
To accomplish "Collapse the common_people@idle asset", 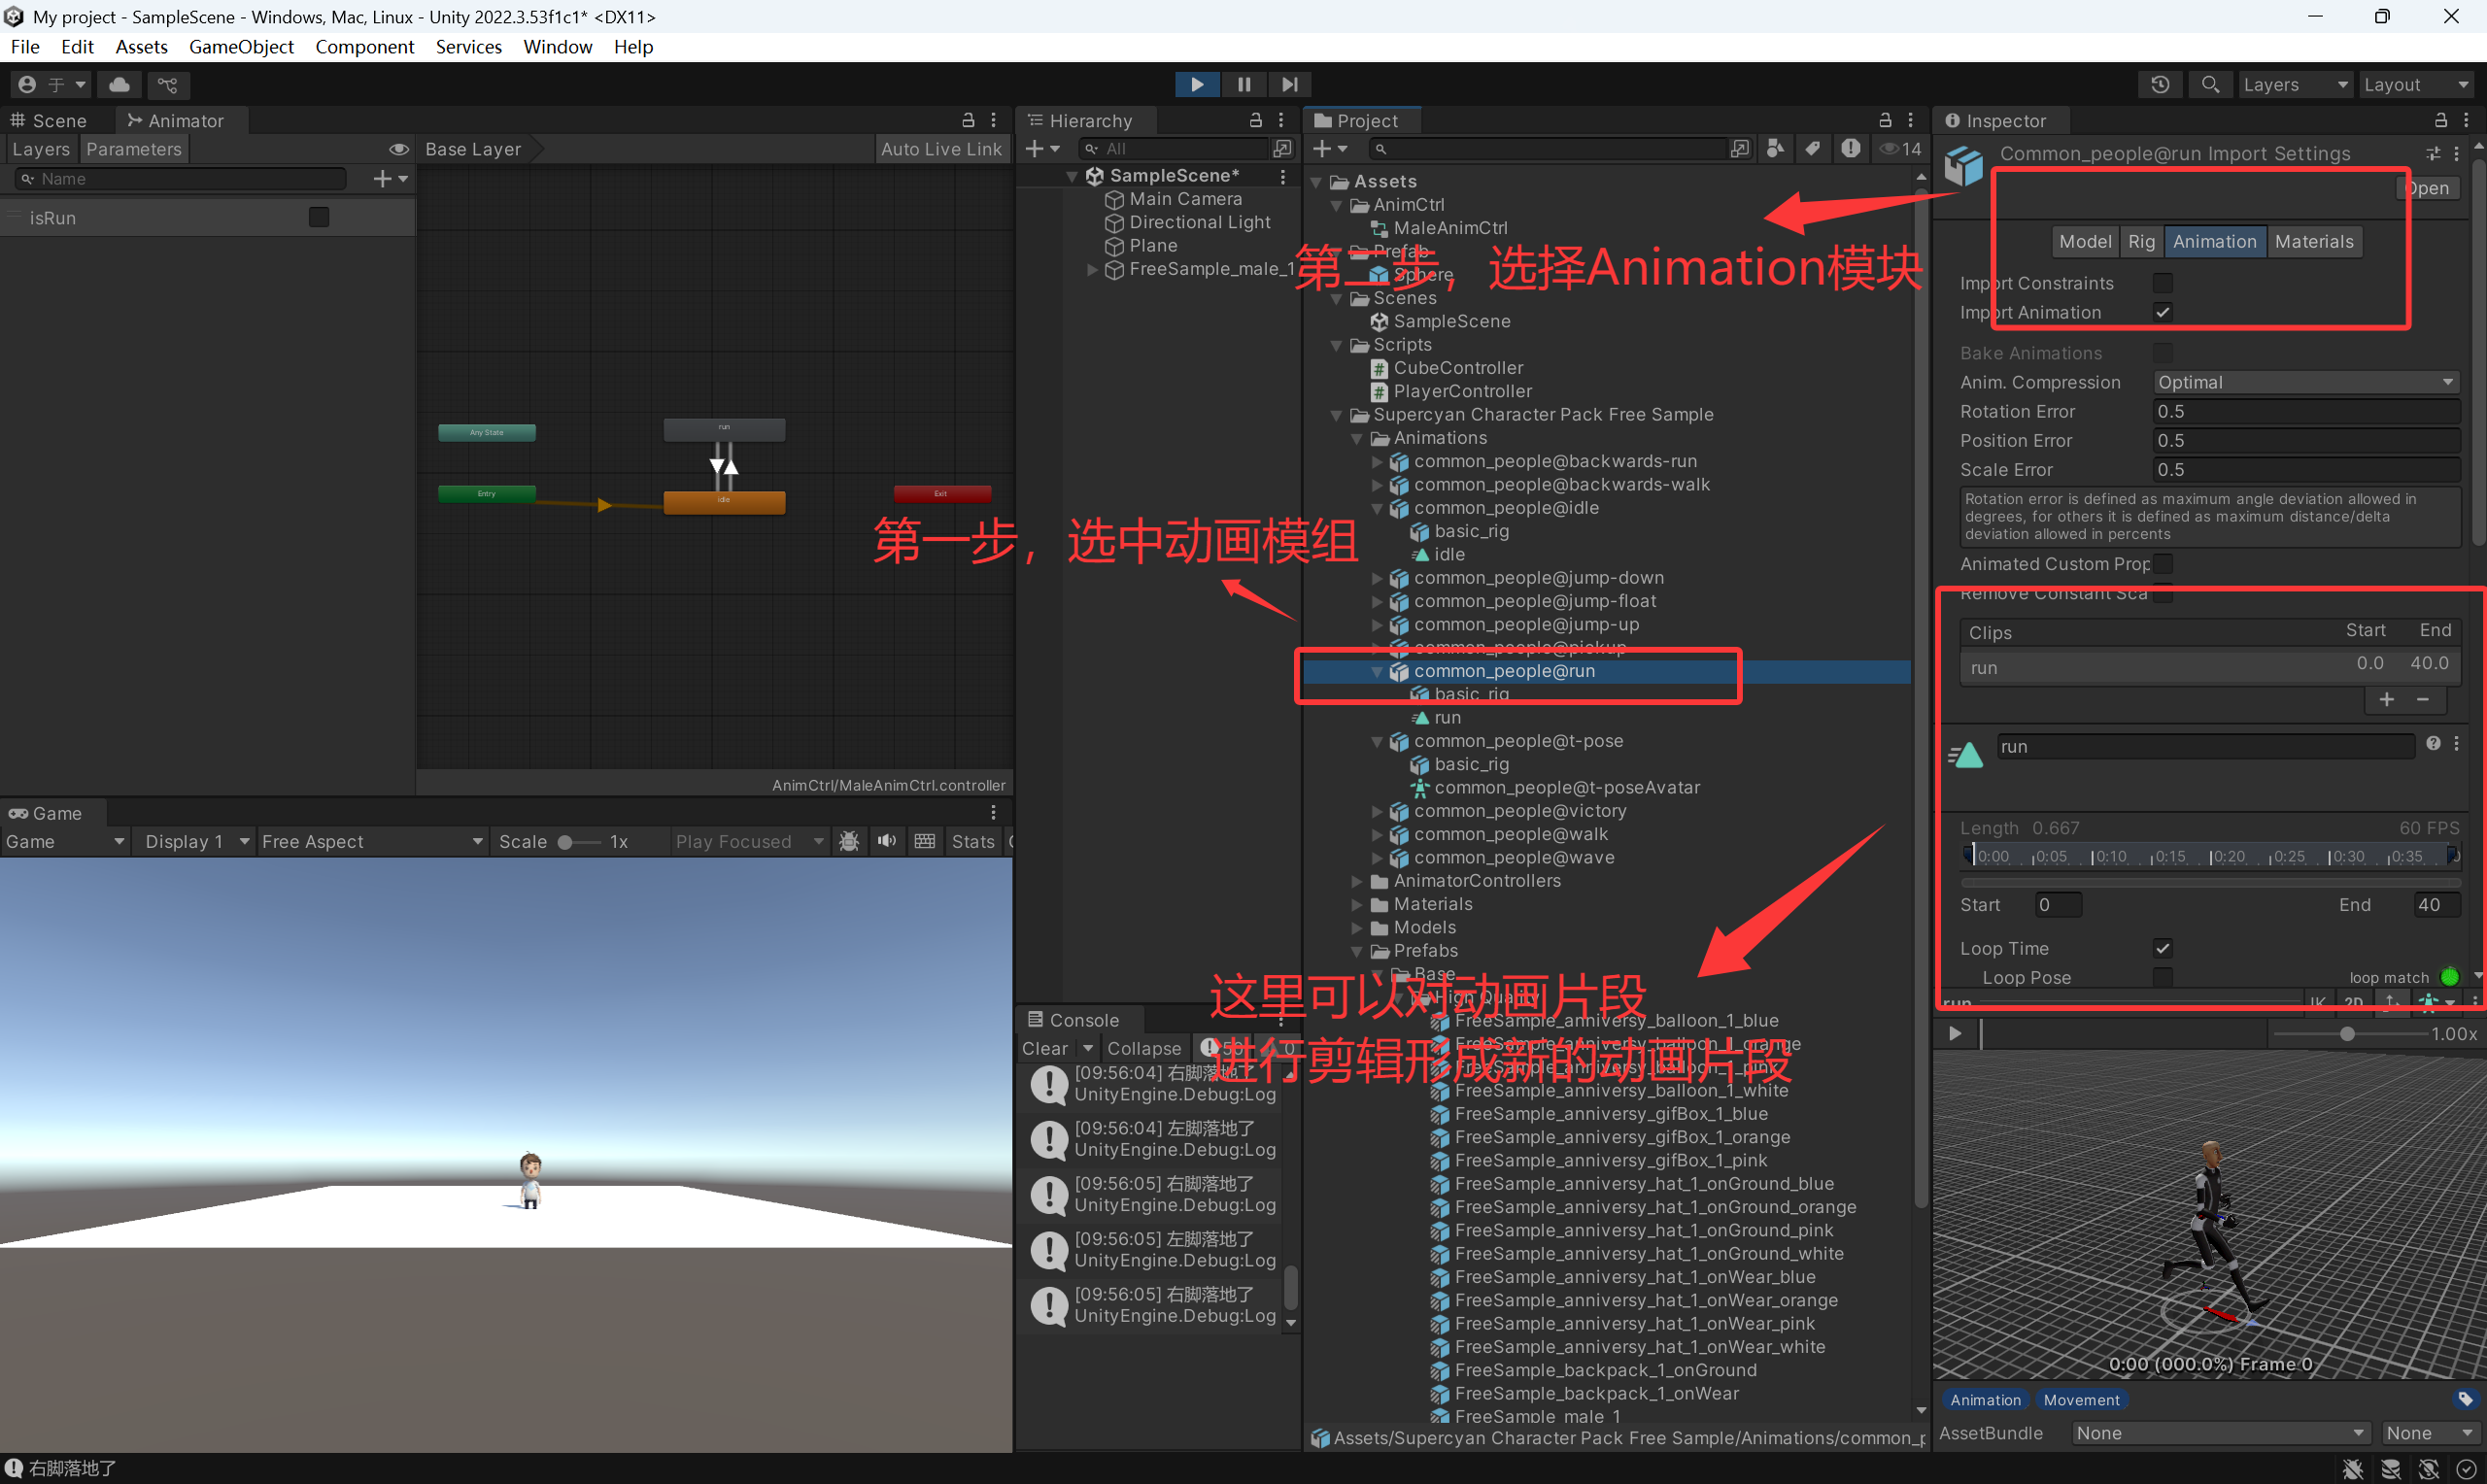I will click(1377, 508).
